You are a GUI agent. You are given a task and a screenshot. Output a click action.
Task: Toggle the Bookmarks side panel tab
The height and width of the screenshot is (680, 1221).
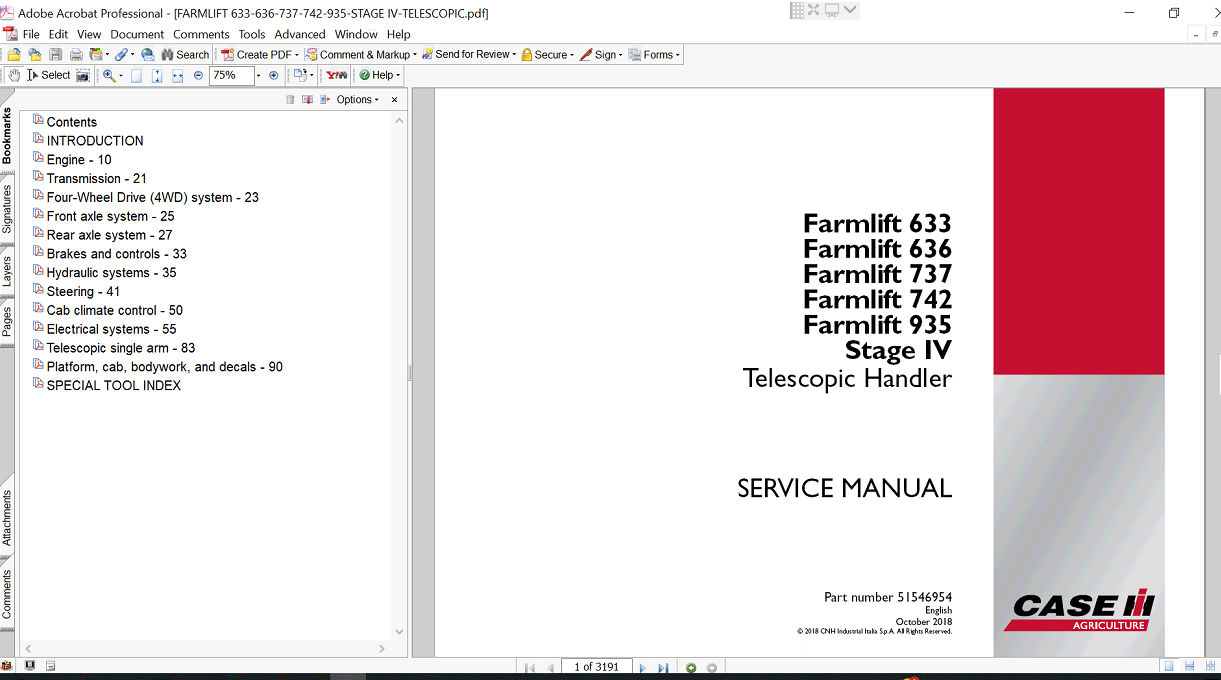[x=7, y=135]
